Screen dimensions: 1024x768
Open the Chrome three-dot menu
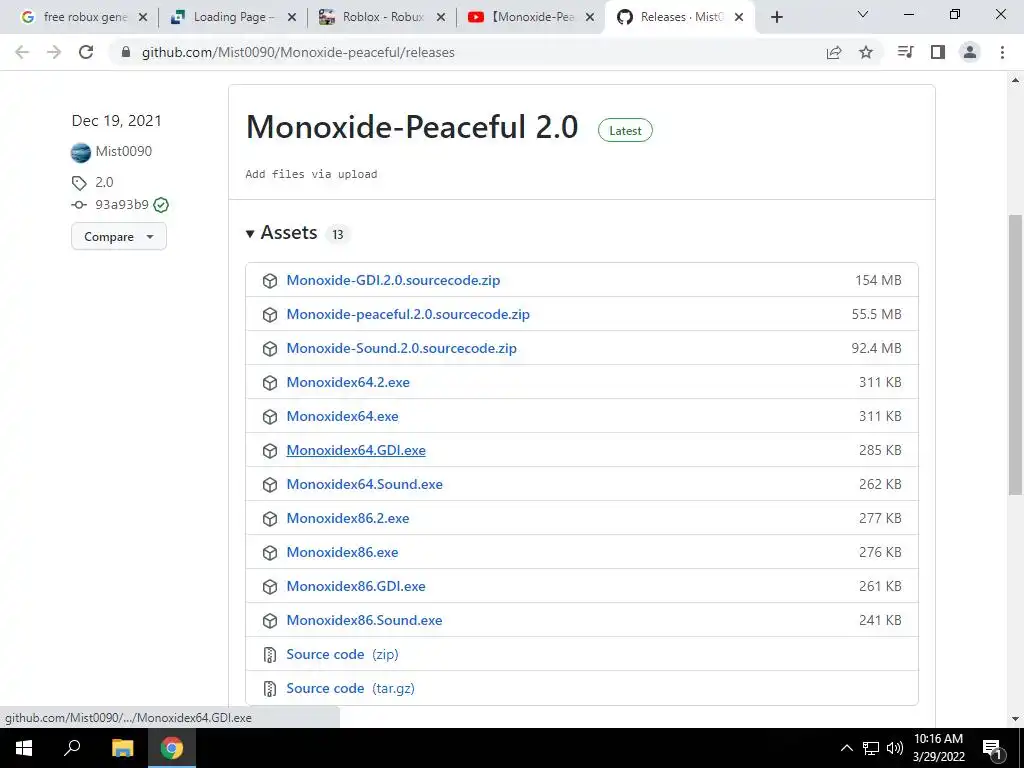[x=1002, y=52]
